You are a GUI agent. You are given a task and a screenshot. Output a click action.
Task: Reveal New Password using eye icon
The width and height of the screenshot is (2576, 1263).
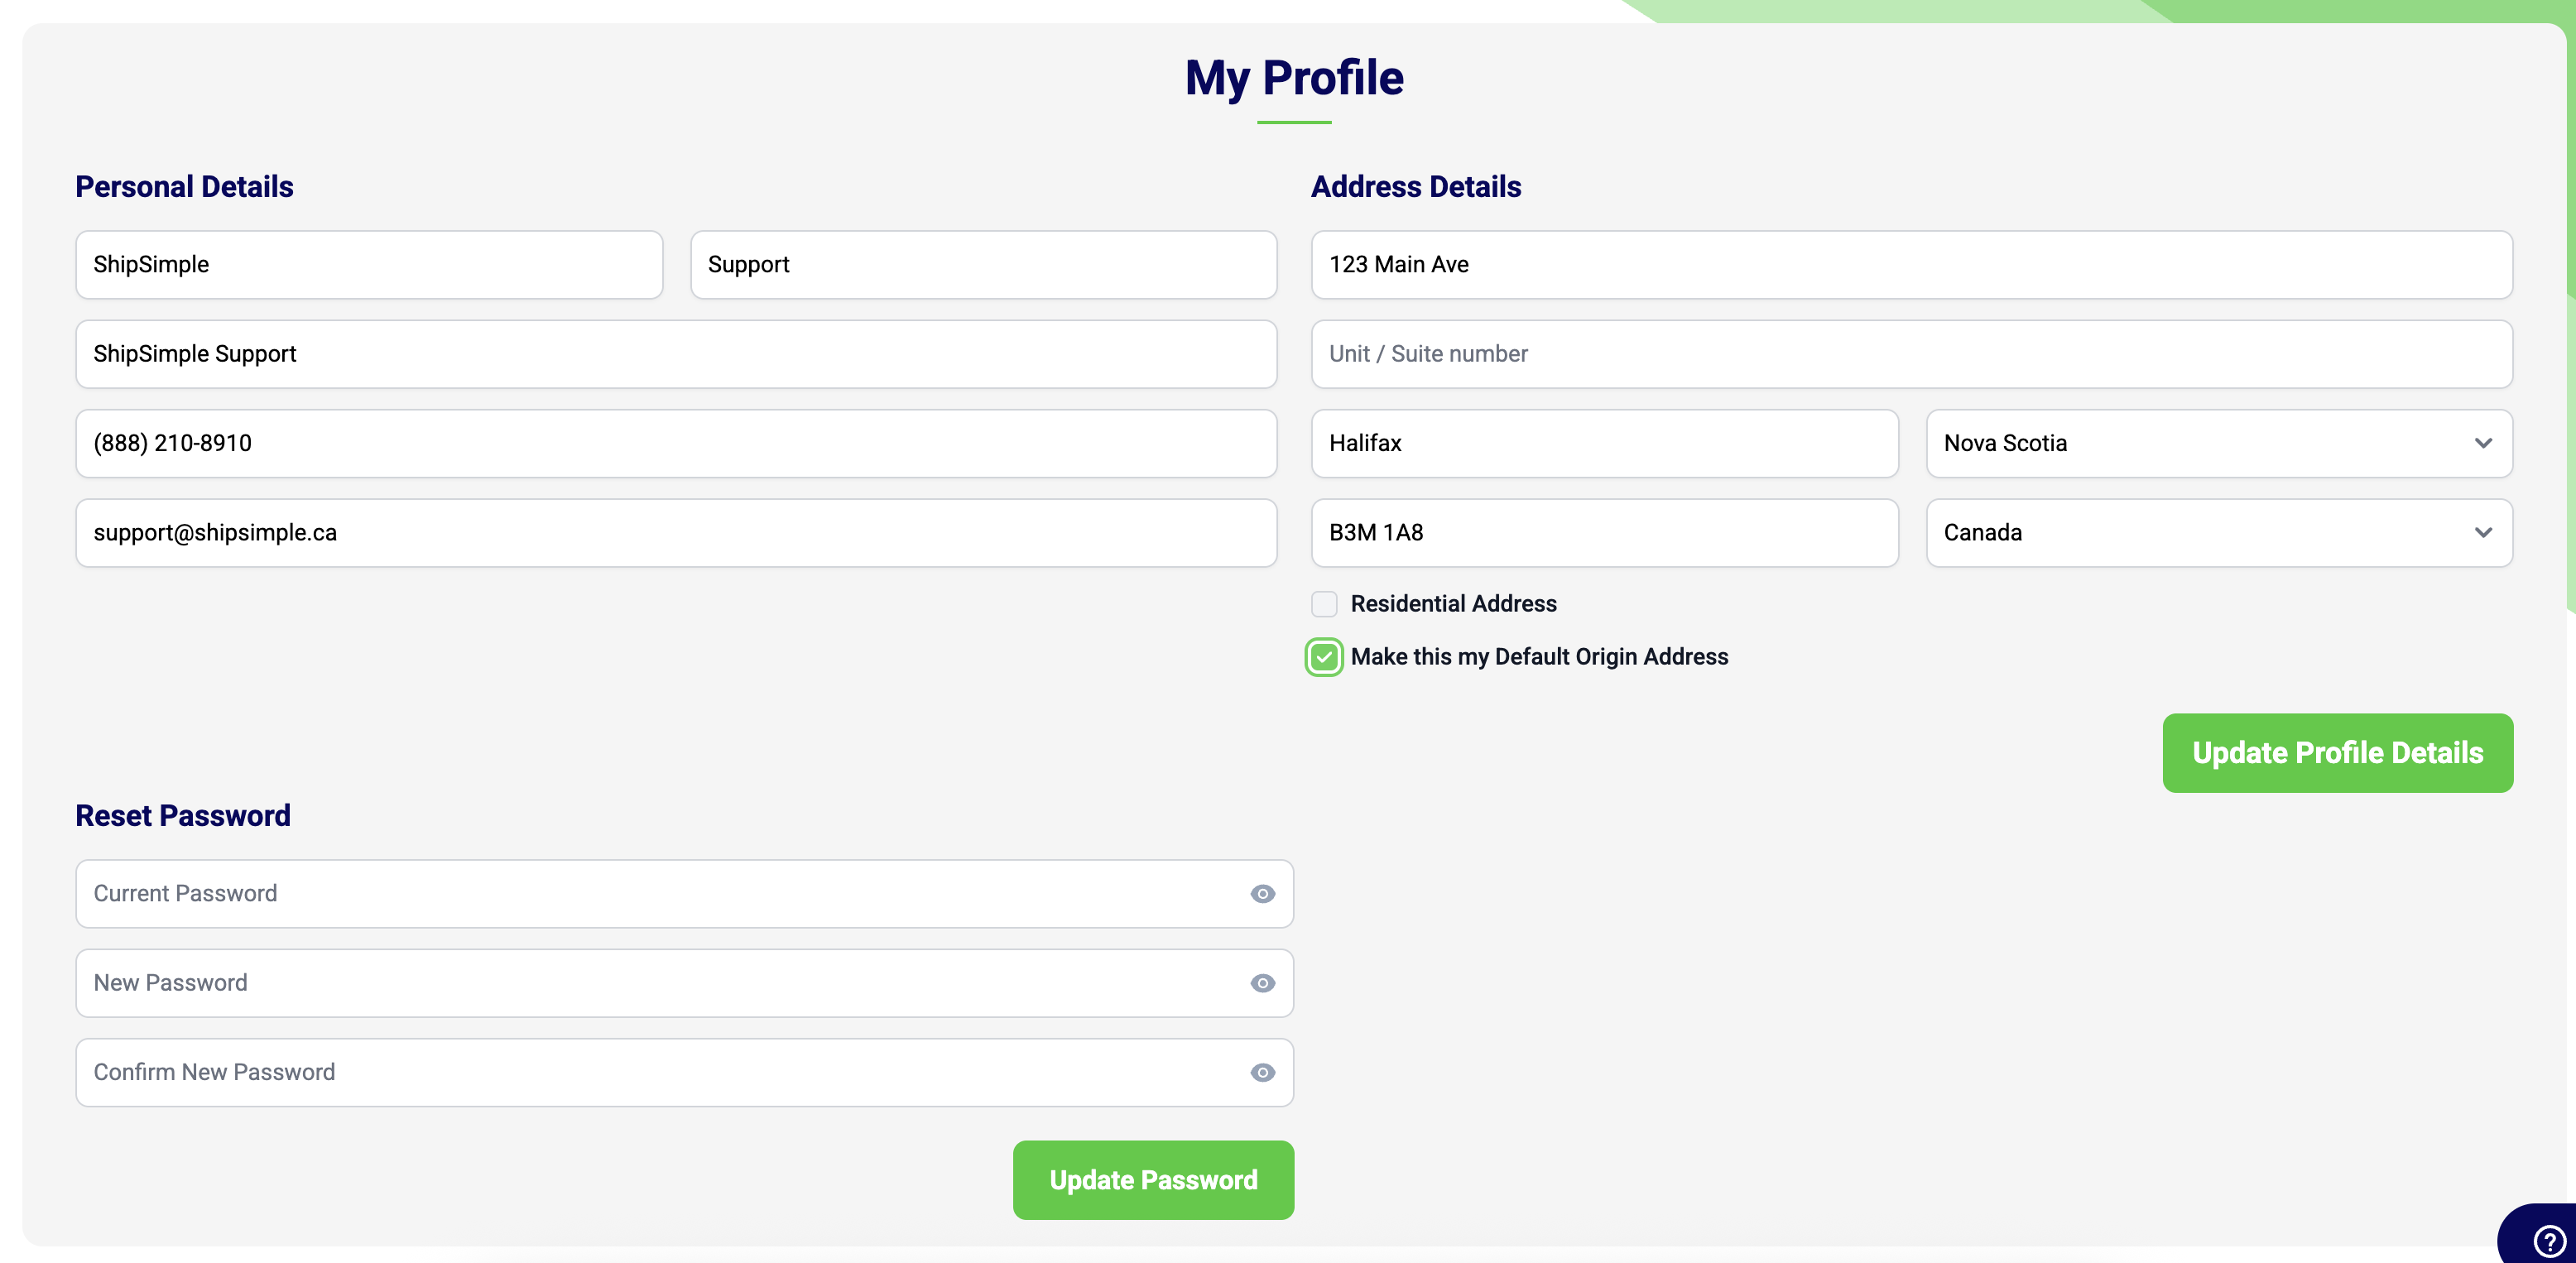click(1262, 983)
